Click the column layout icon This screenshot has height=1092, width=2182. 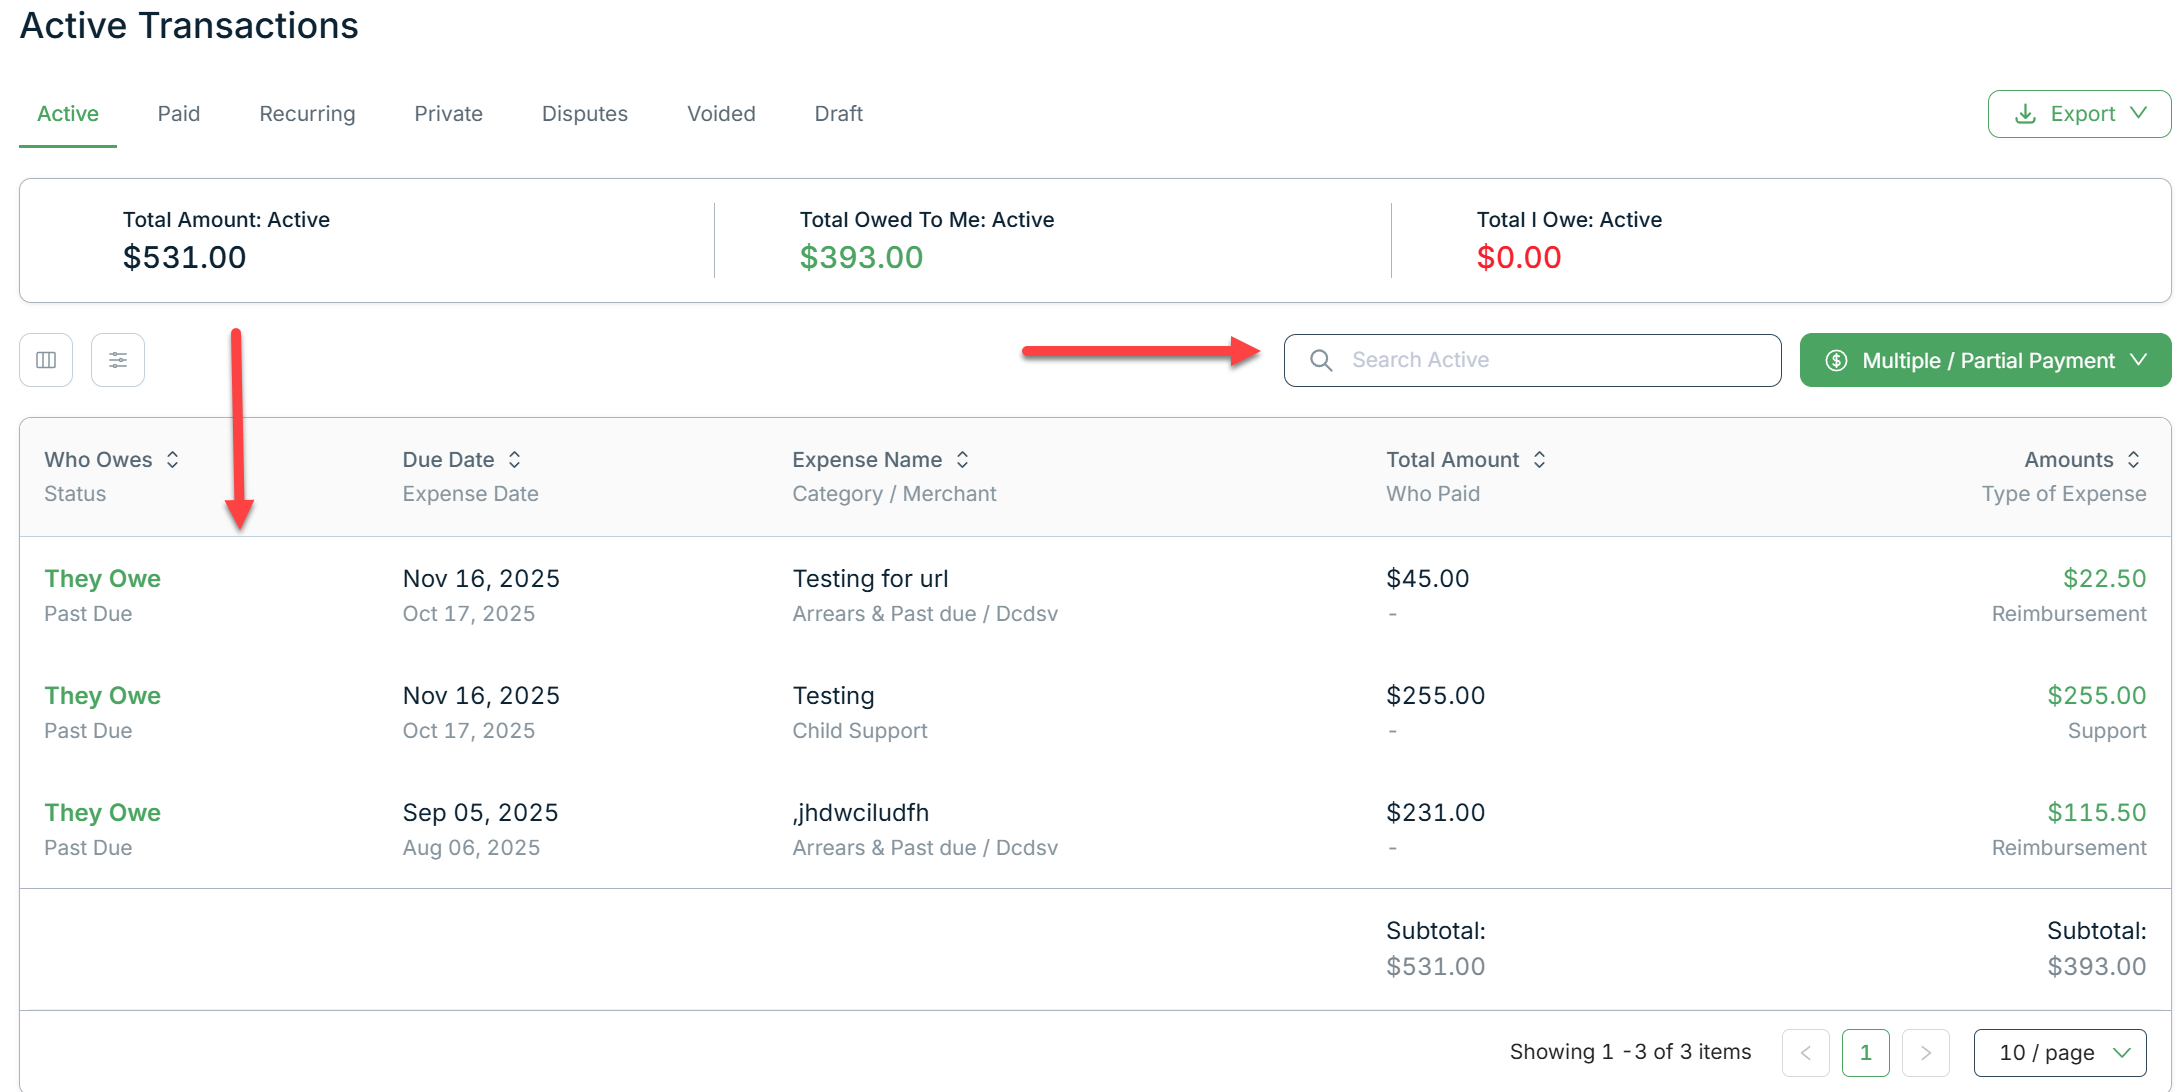pyautogui.click(x=46, y=360)
